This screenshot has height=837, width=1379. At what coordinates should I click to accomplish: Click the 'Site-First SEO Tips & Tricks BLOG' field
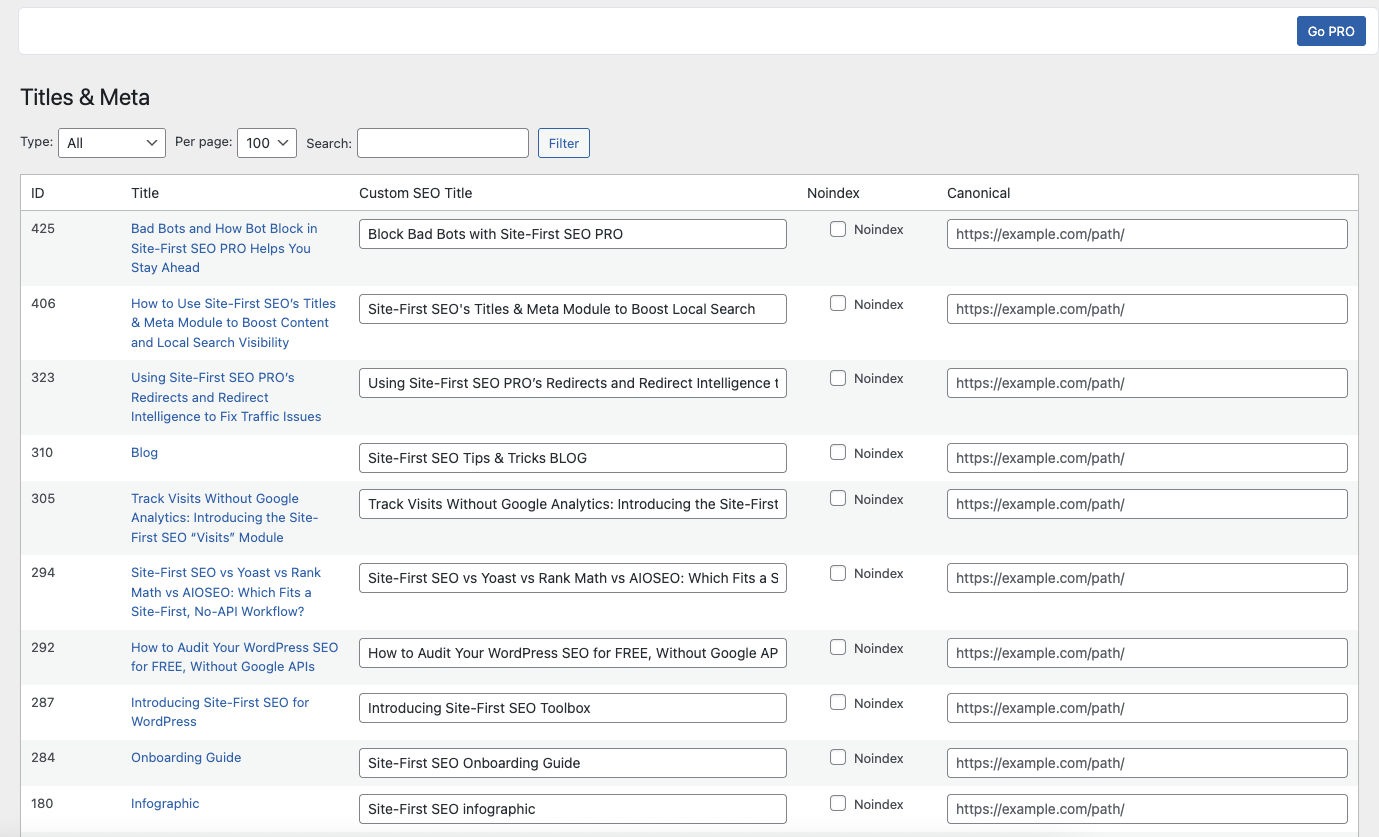coord(572,458)
